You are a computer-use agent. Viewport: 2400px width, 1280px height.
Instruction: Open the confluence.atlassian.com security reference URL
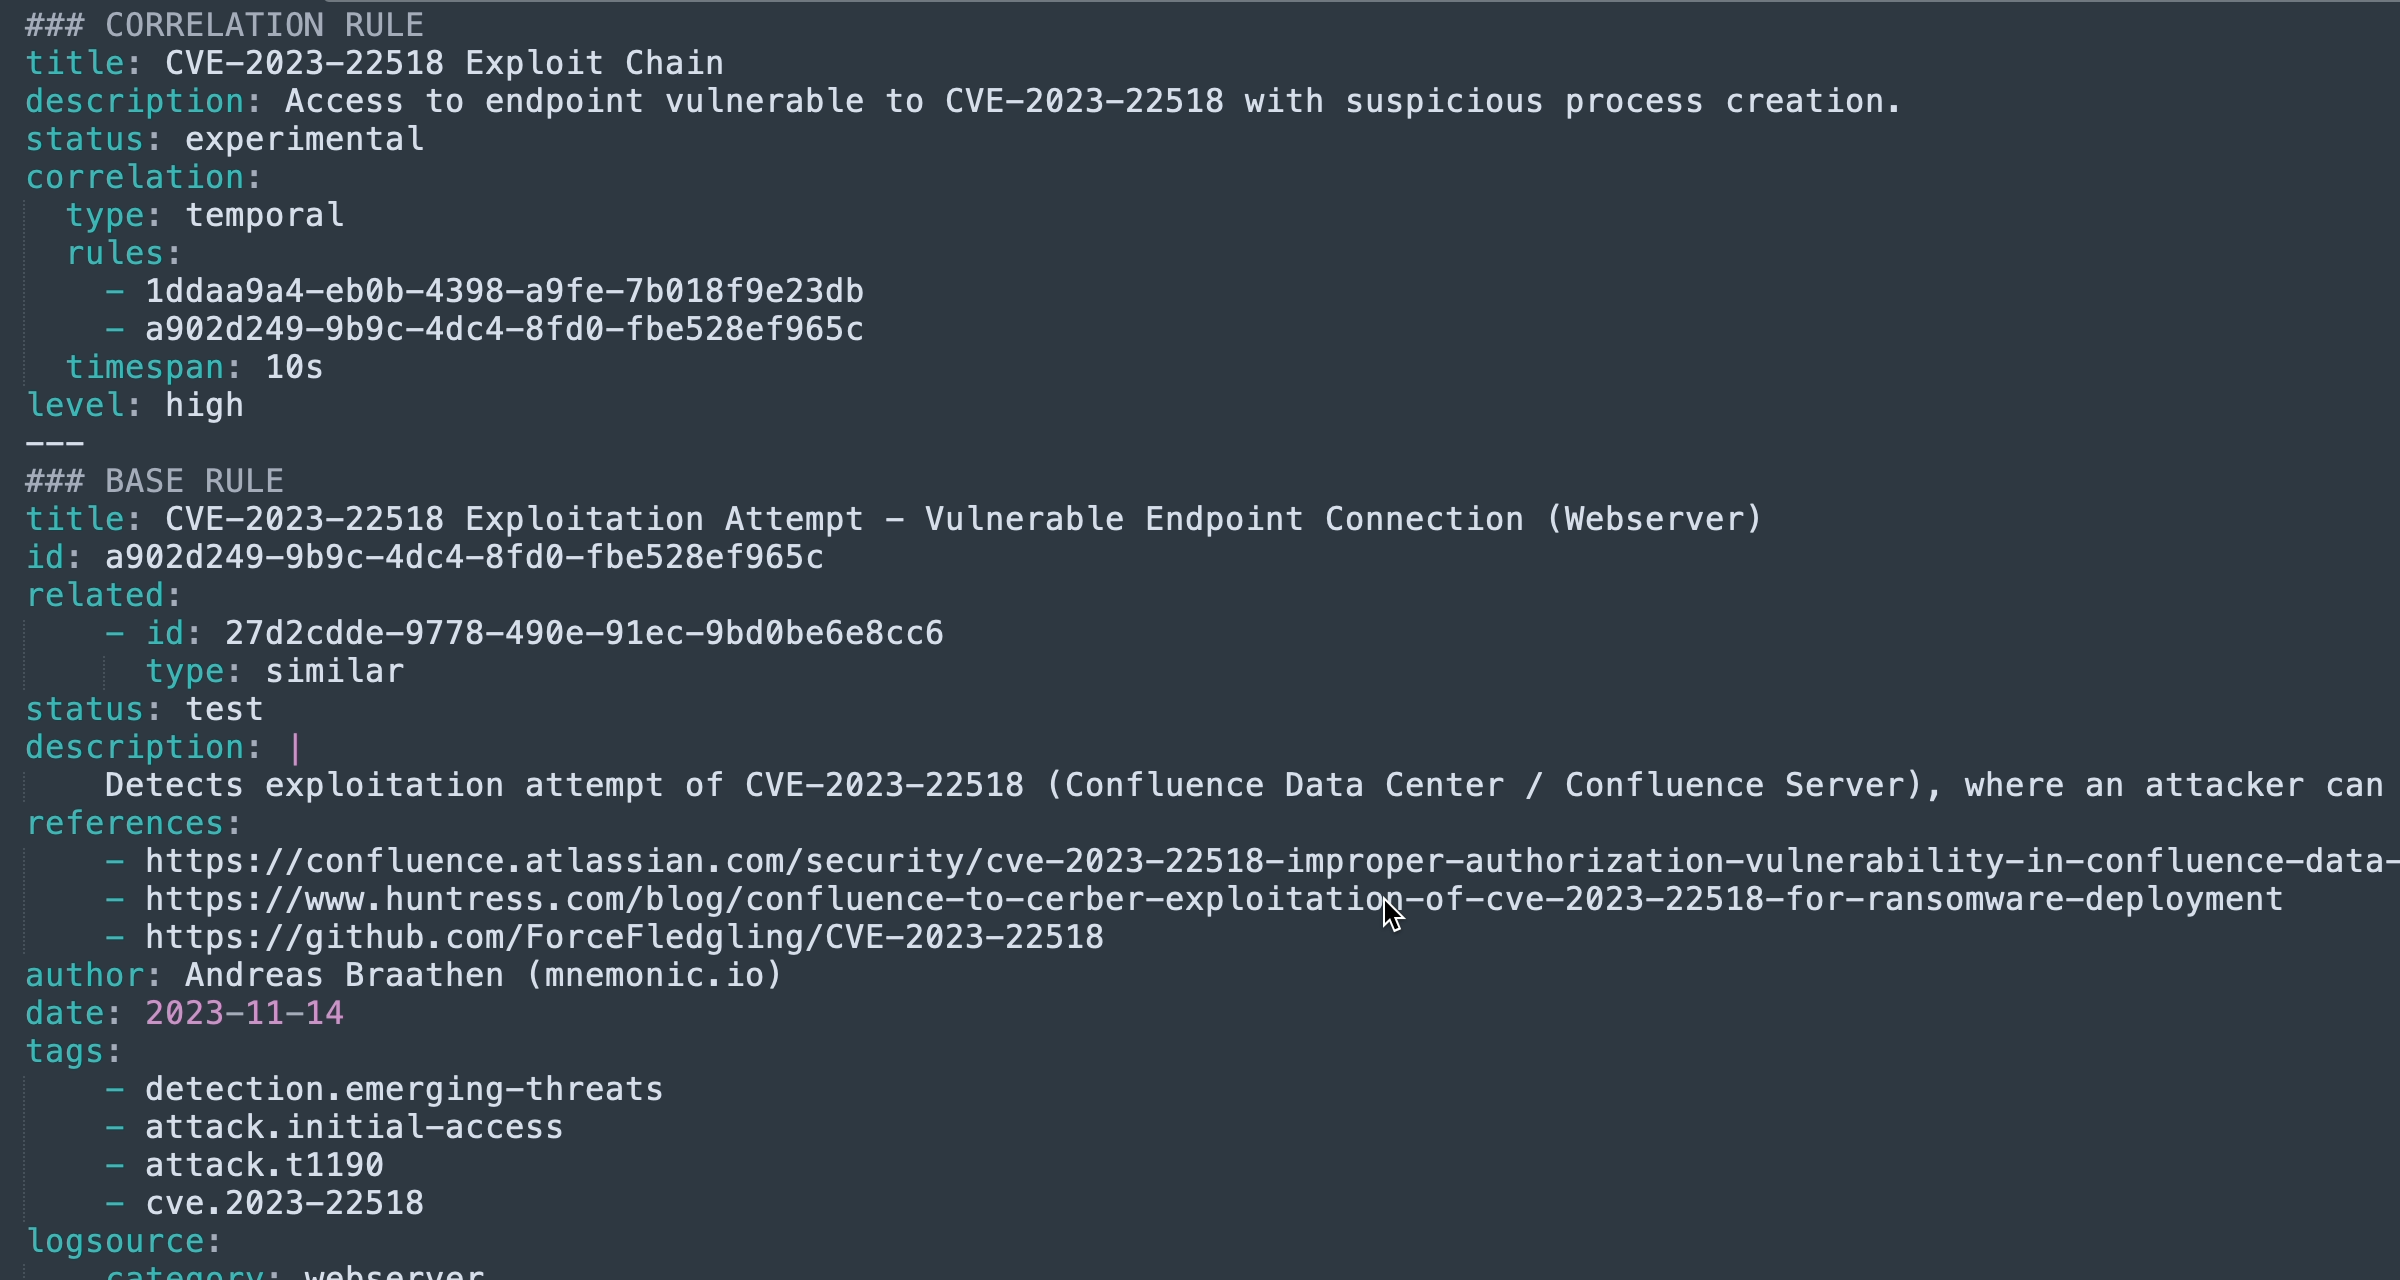1270,861
